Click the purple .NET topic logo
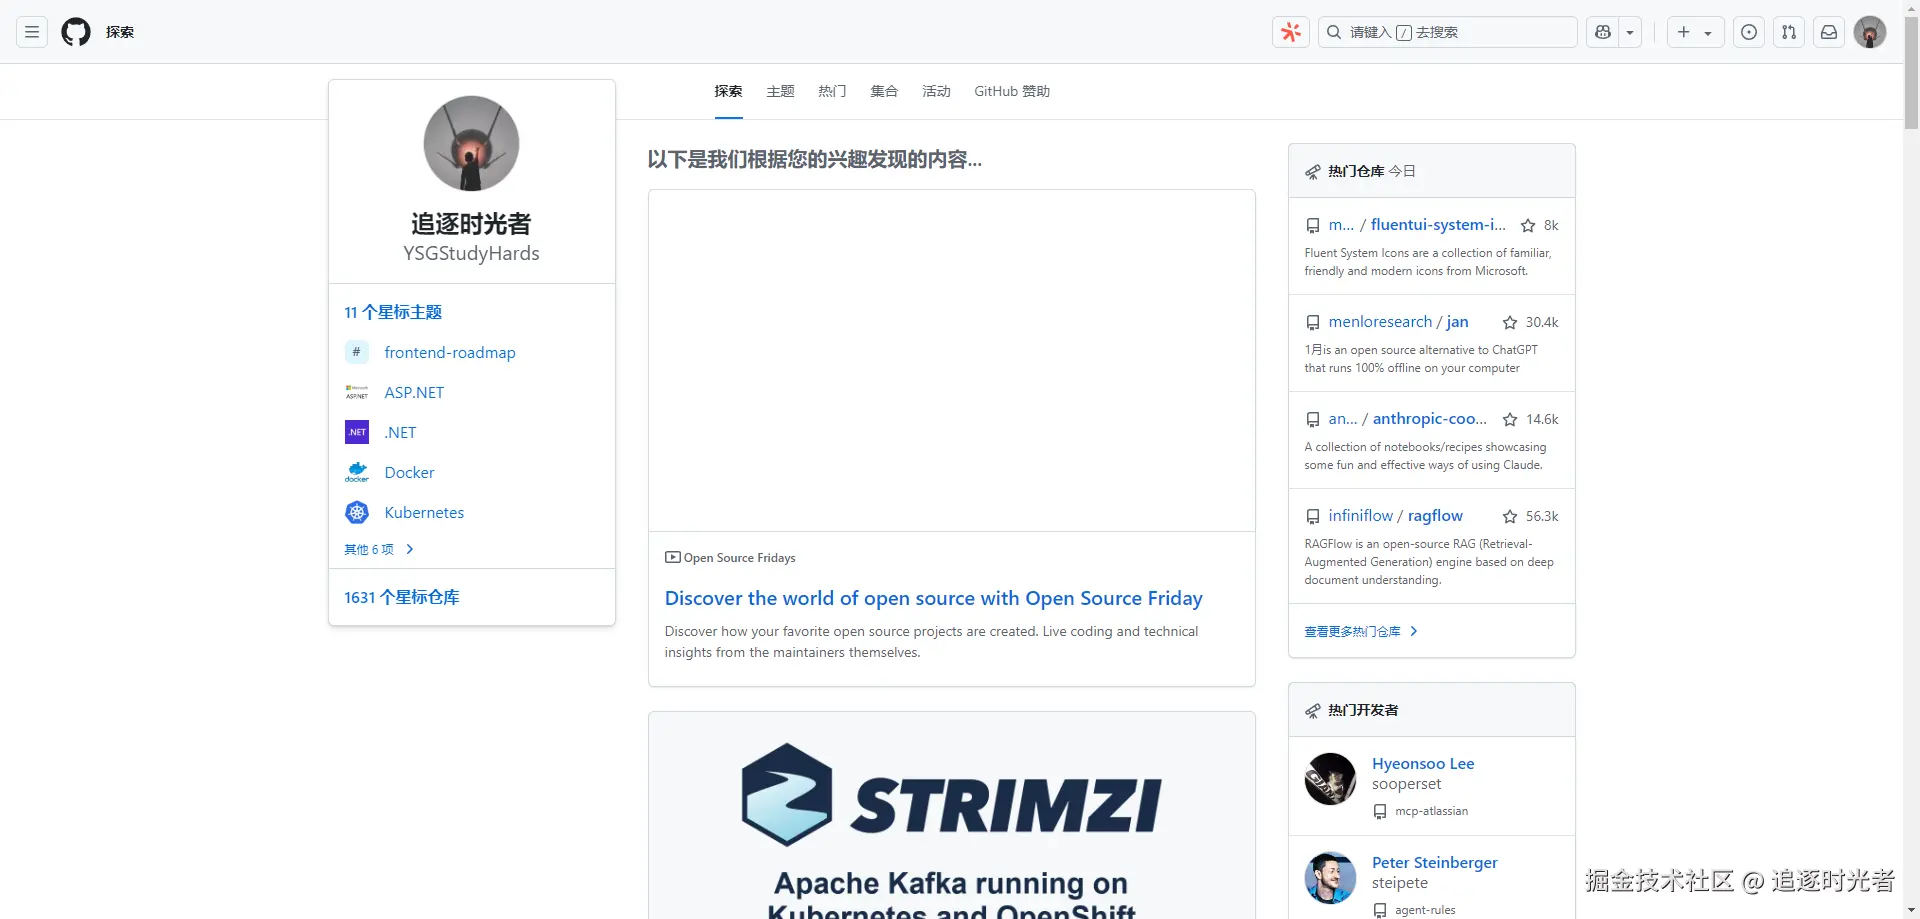 pyautogui.click(x=357, y=432)
